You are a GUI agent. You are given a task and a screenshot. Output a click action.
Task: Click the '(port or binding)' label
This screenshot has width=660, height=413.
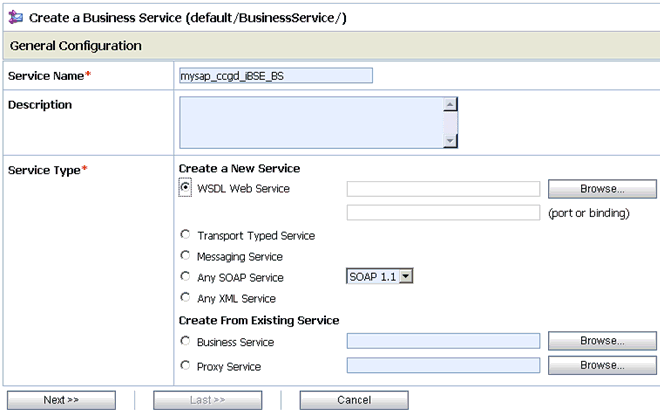click(x=589, y=213)
